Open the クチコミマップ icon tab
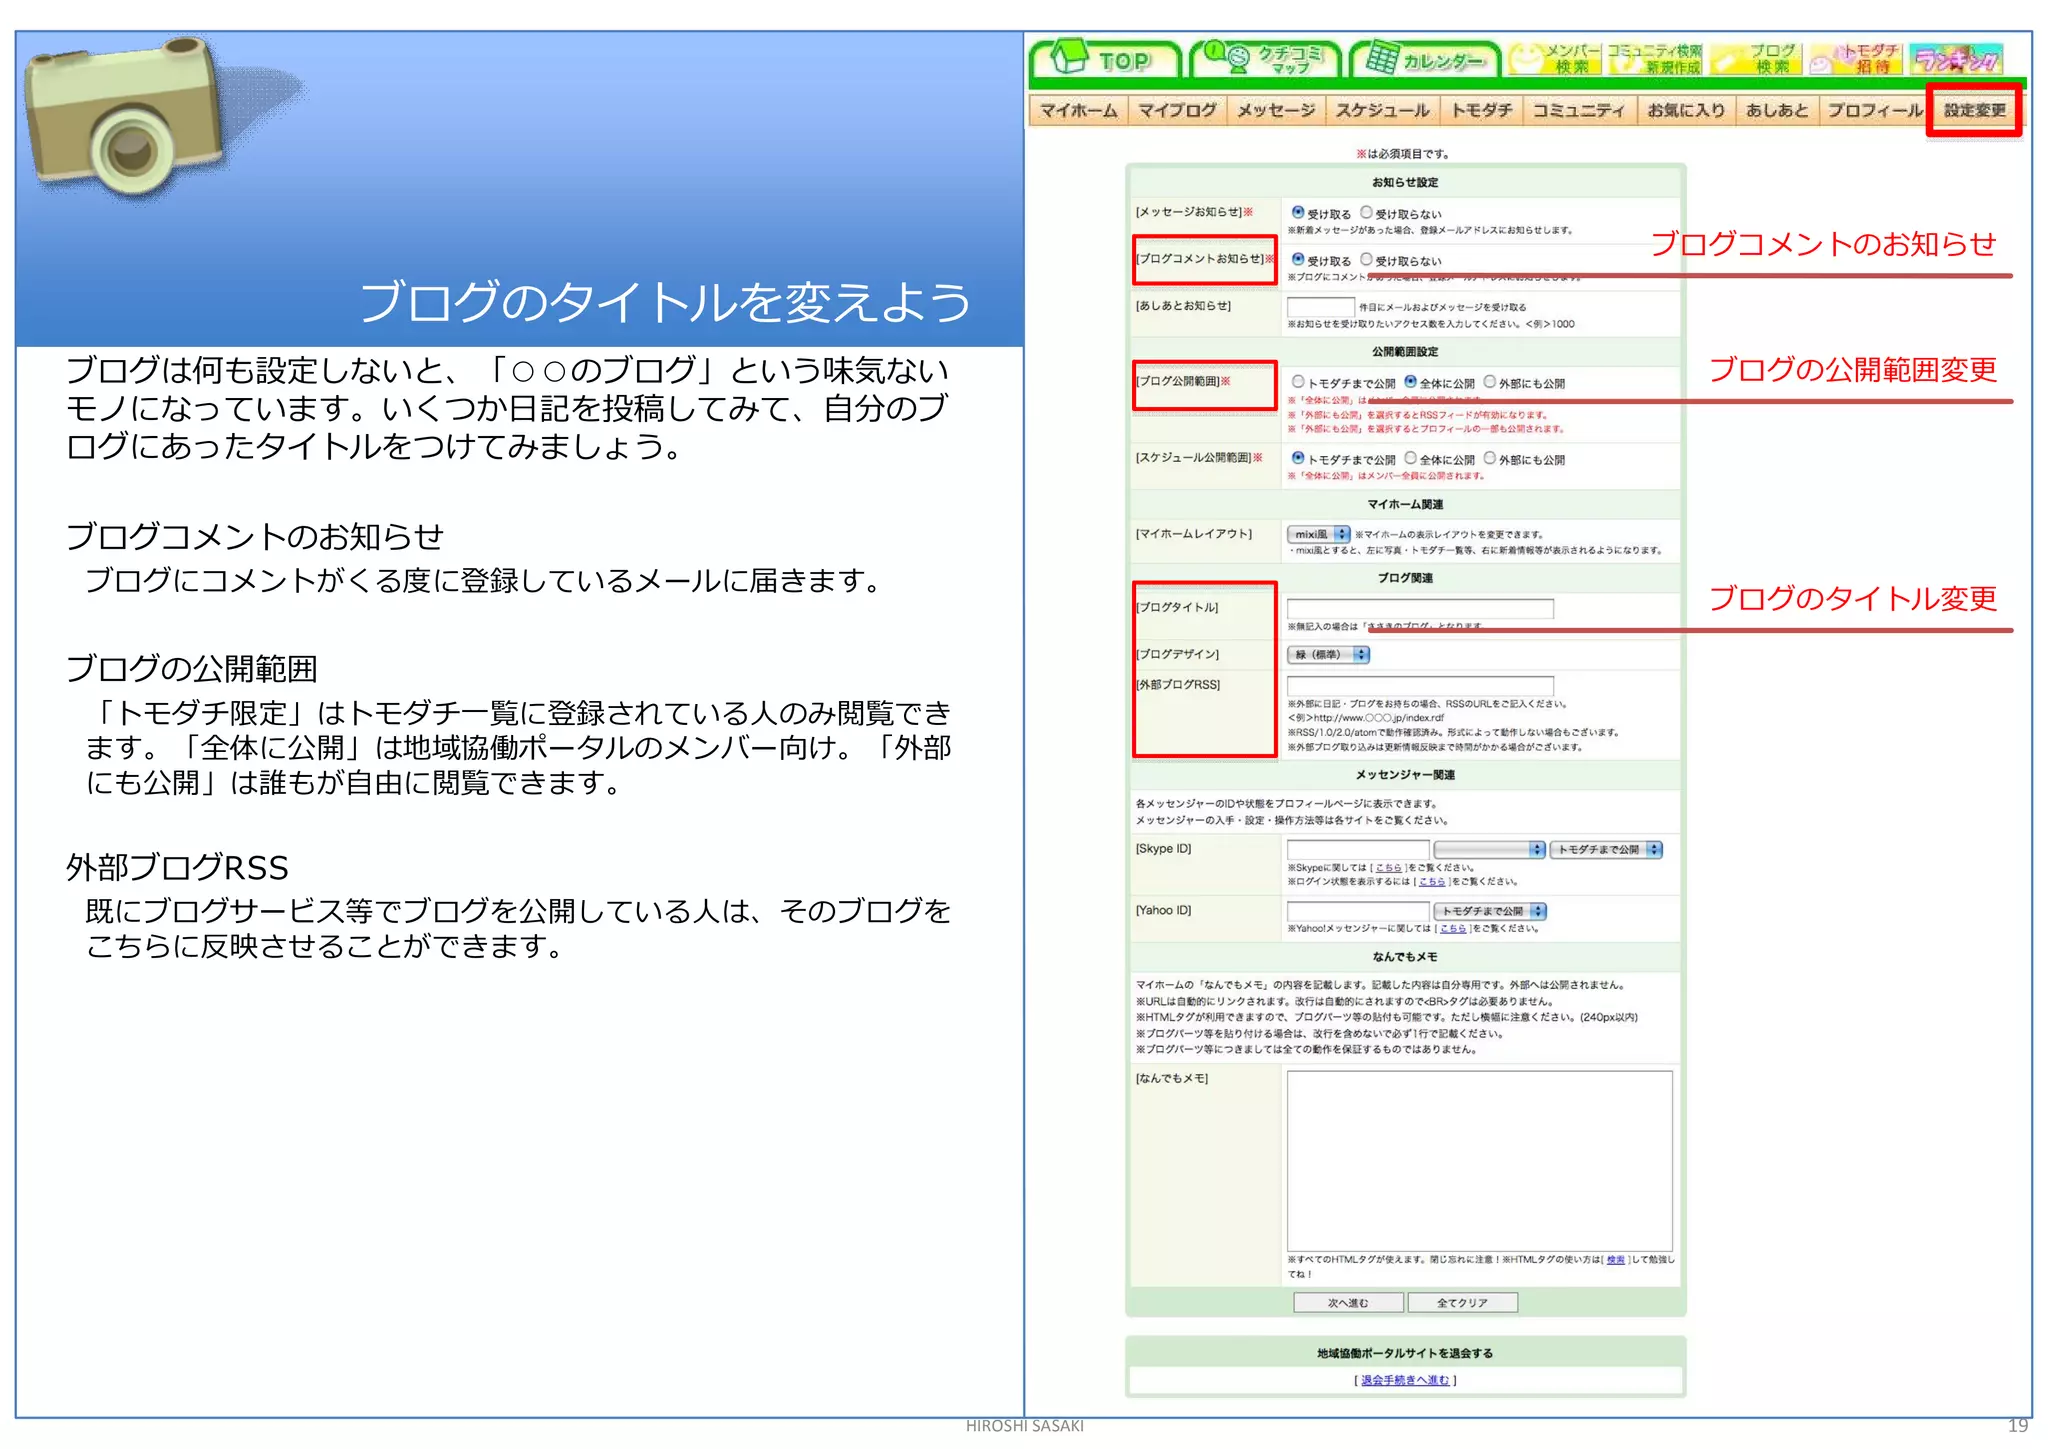The height and width of the screenshot is (1449, 2048). [x=1264, y=59]
